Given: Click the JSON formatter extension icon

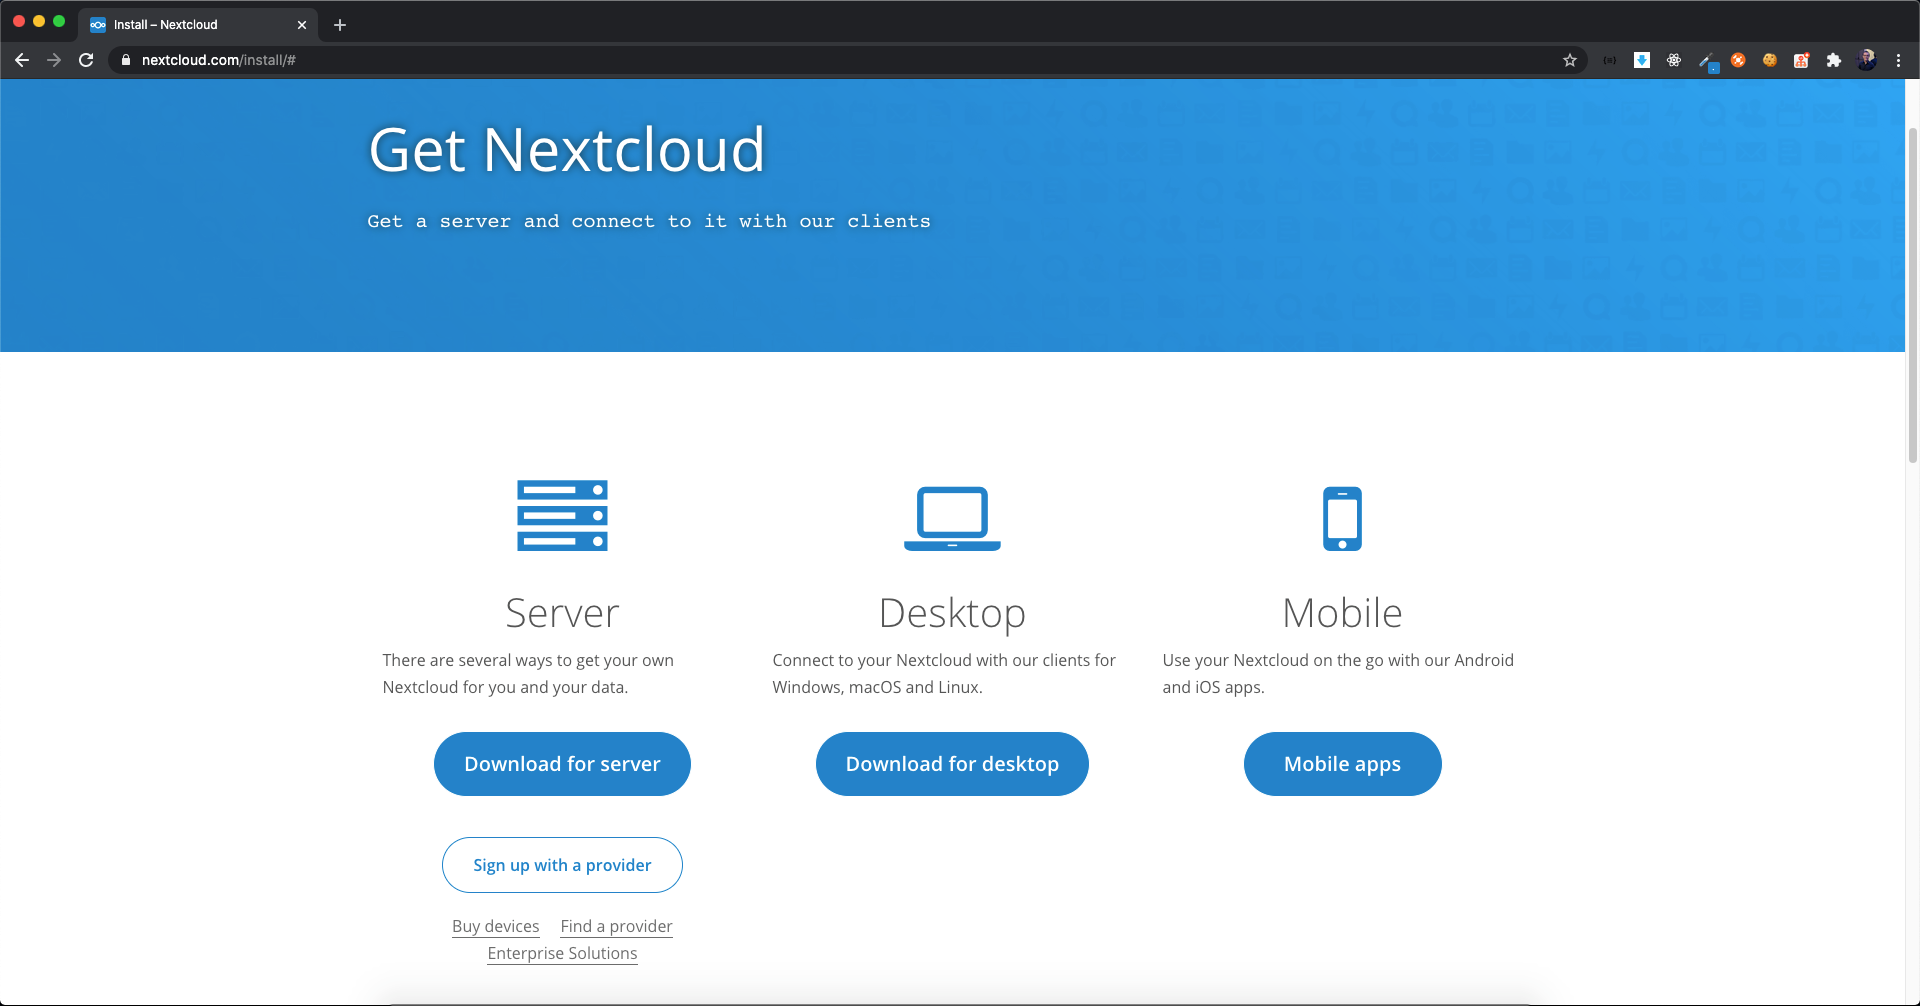Looking at the screenshot, I should point(1609,60).
